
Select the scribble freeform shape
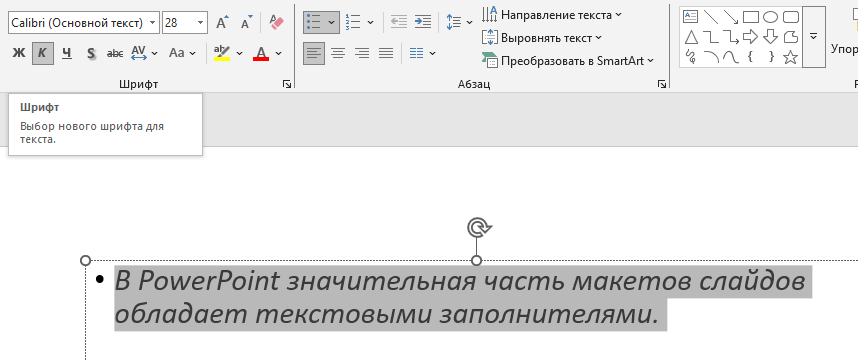[691, 57]
